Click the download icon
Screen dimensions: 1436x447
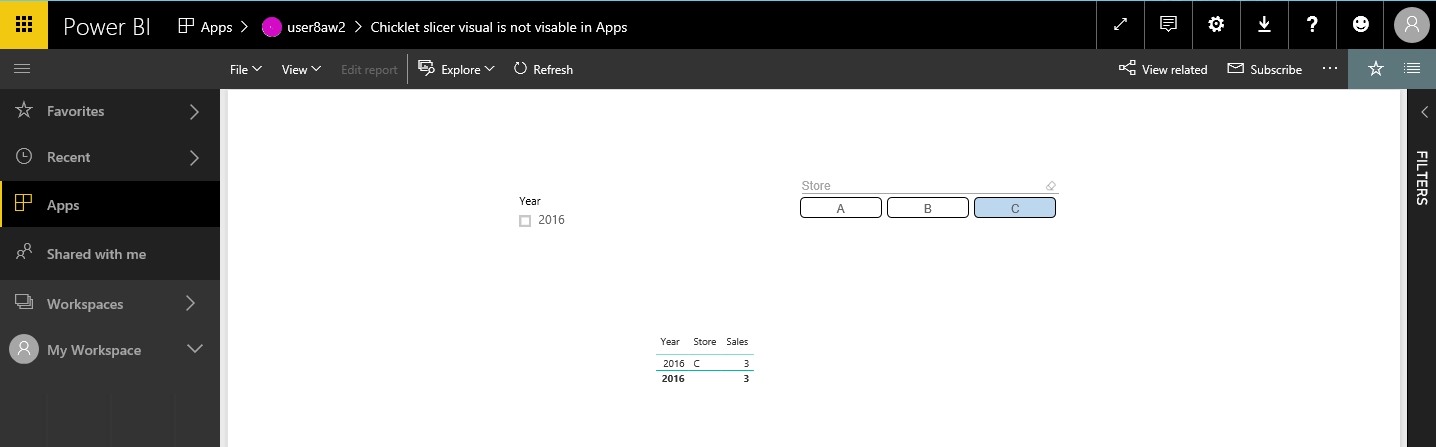(1264, 25)
